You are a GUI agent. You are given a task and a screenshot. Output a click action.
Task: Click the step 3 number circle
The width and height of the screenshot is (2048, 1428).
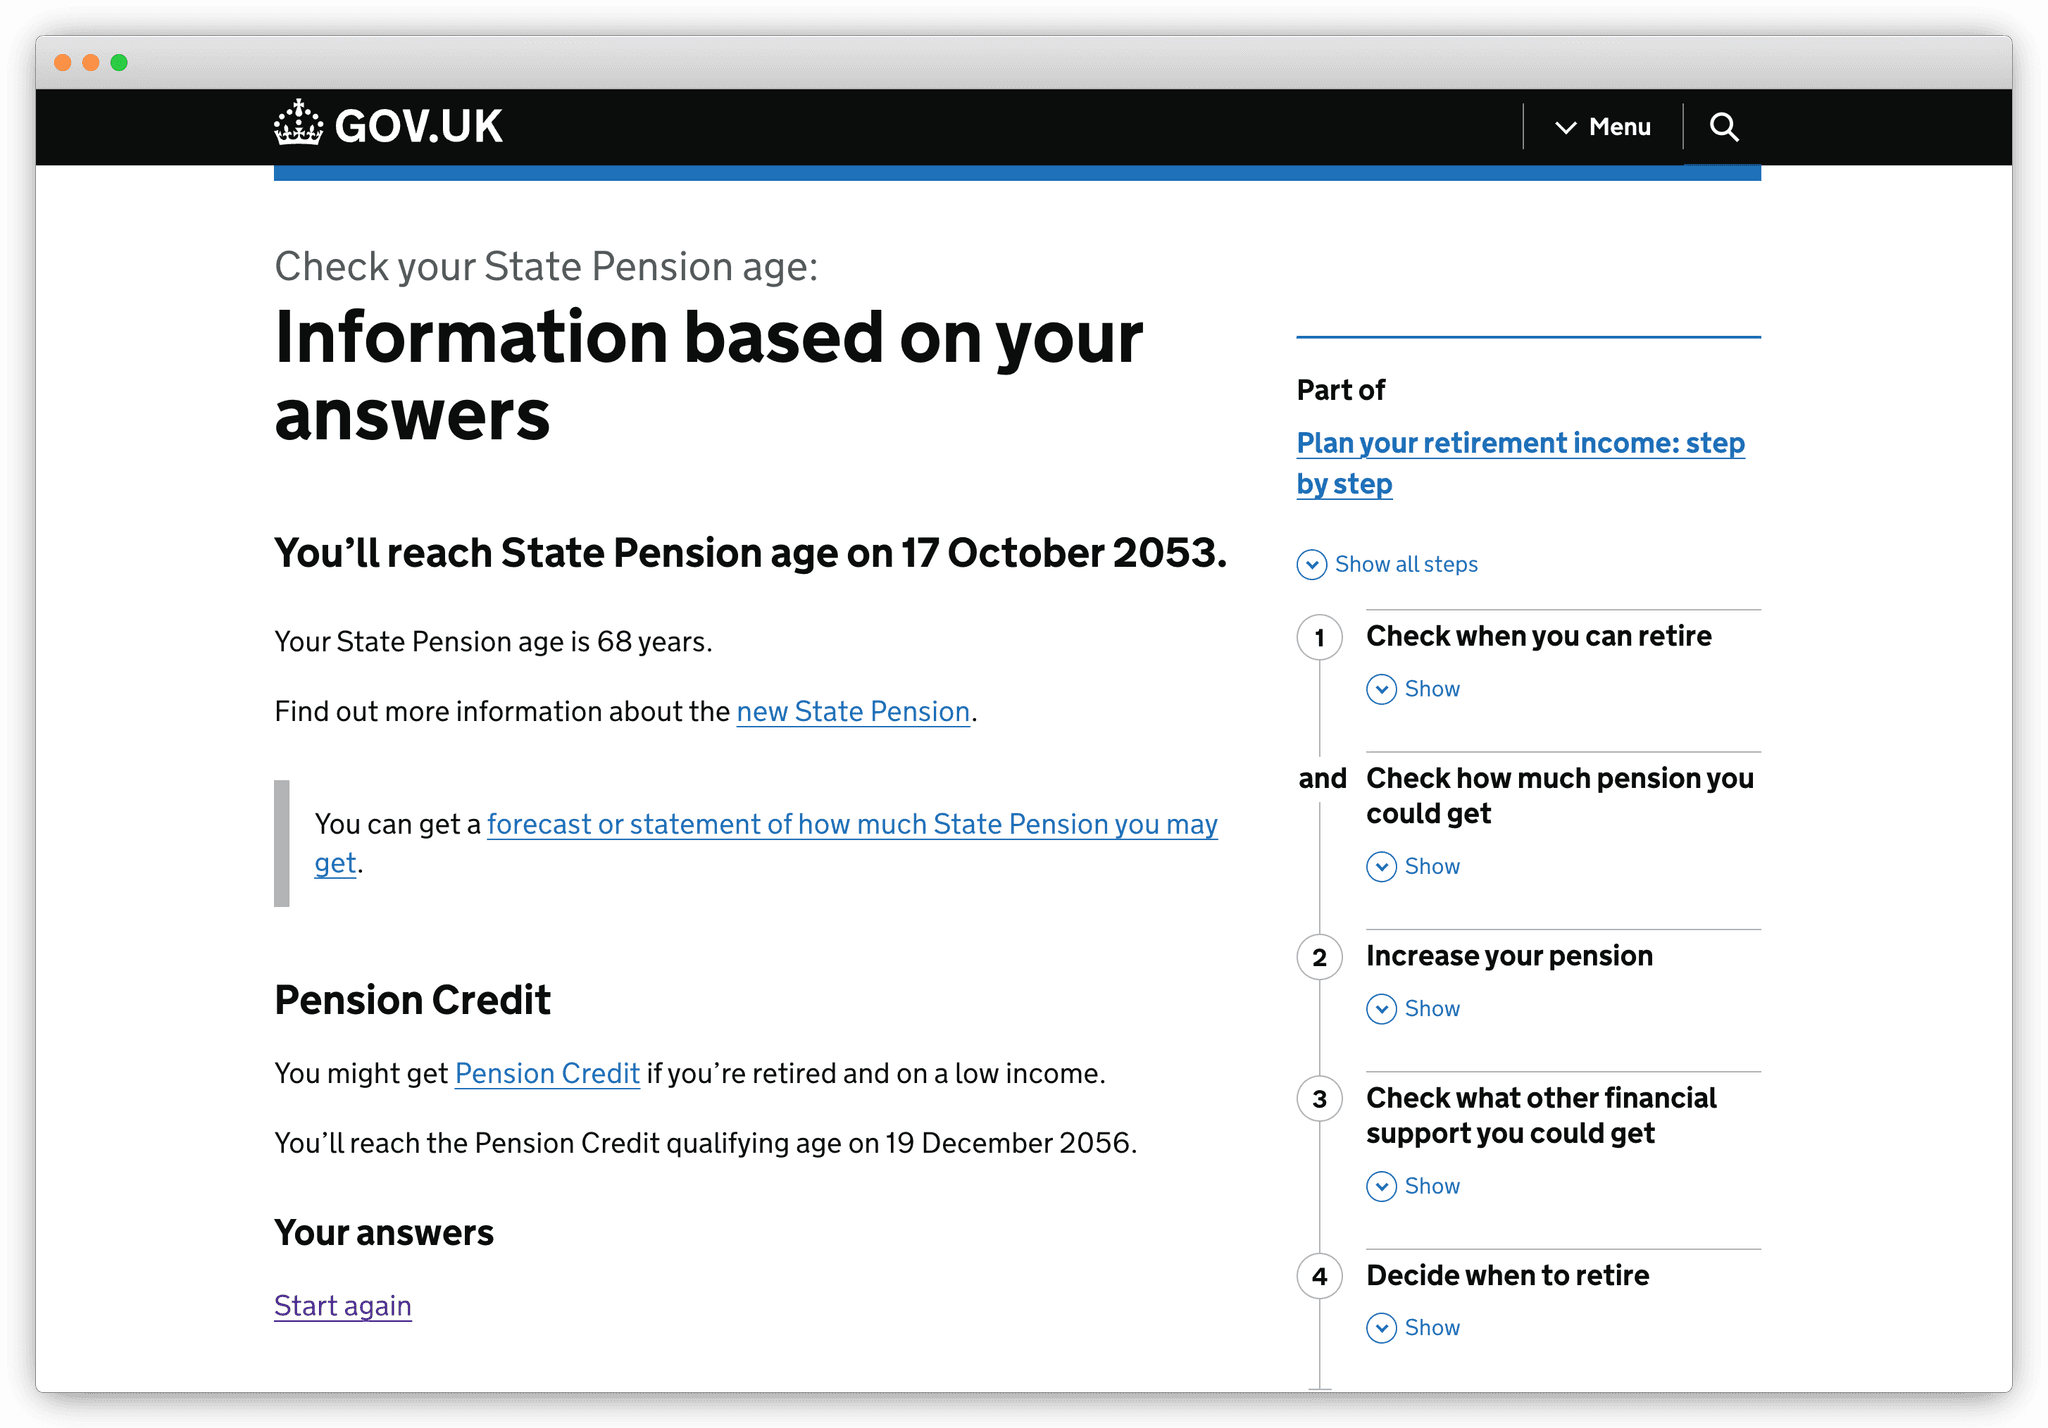click(1320, 1099)
